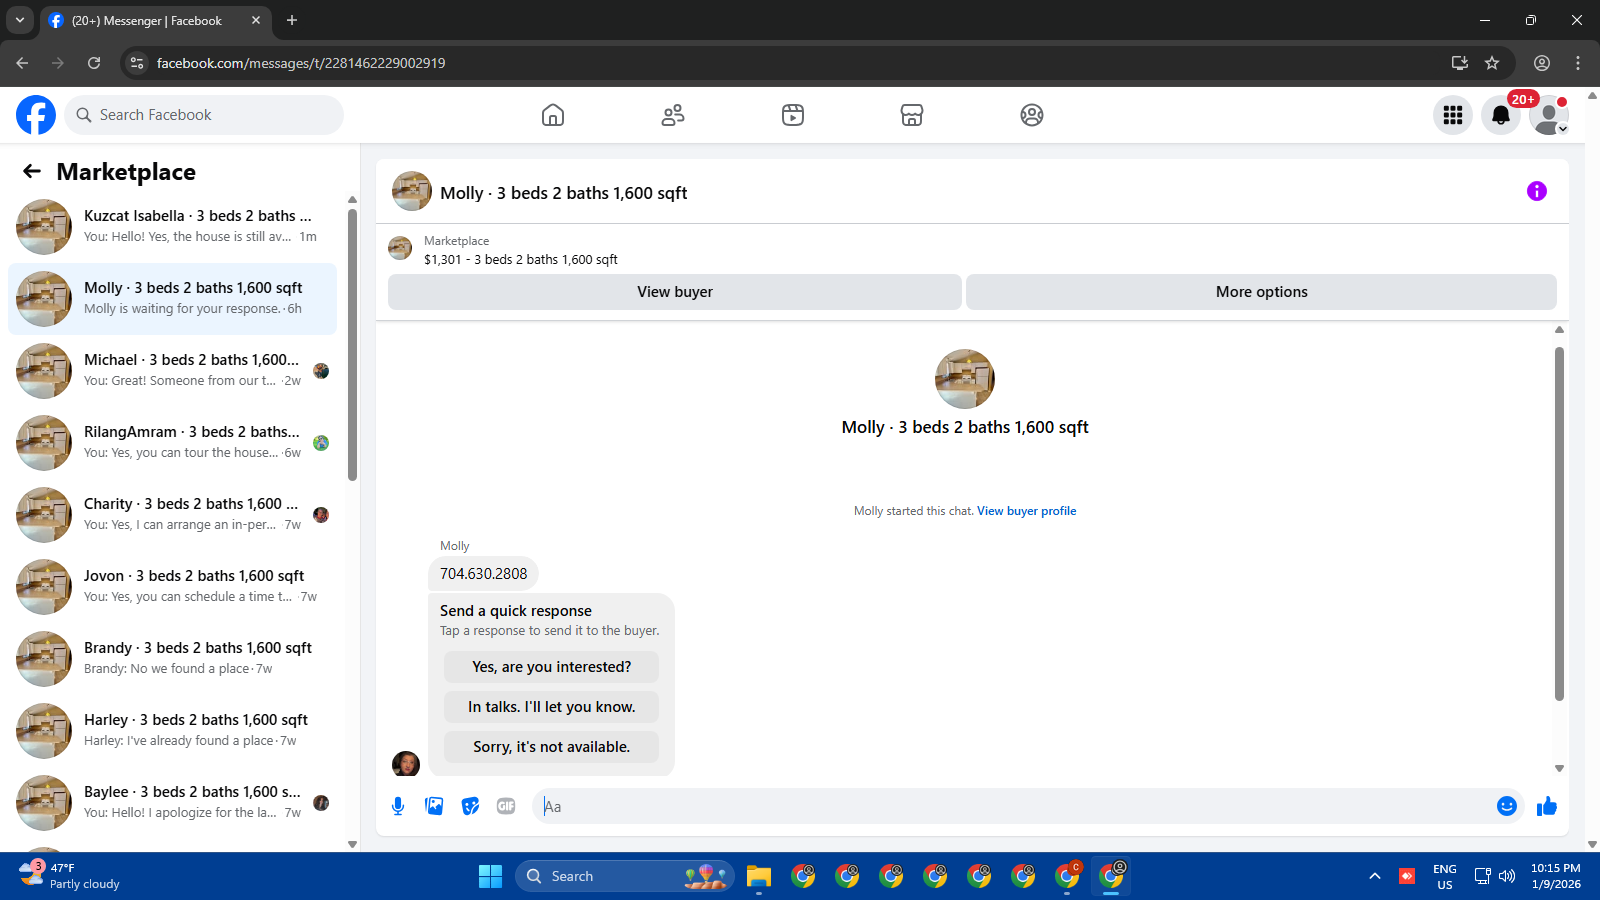Screen dimensions: 1600x900
Task: Open the emoji picker in message box
Action: pos(1507,806)
